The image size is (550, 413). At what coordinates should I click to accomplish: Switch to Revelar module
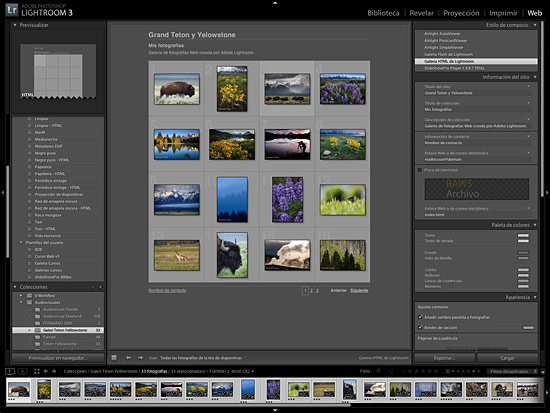pyautogui.click(x=421, y=13)
